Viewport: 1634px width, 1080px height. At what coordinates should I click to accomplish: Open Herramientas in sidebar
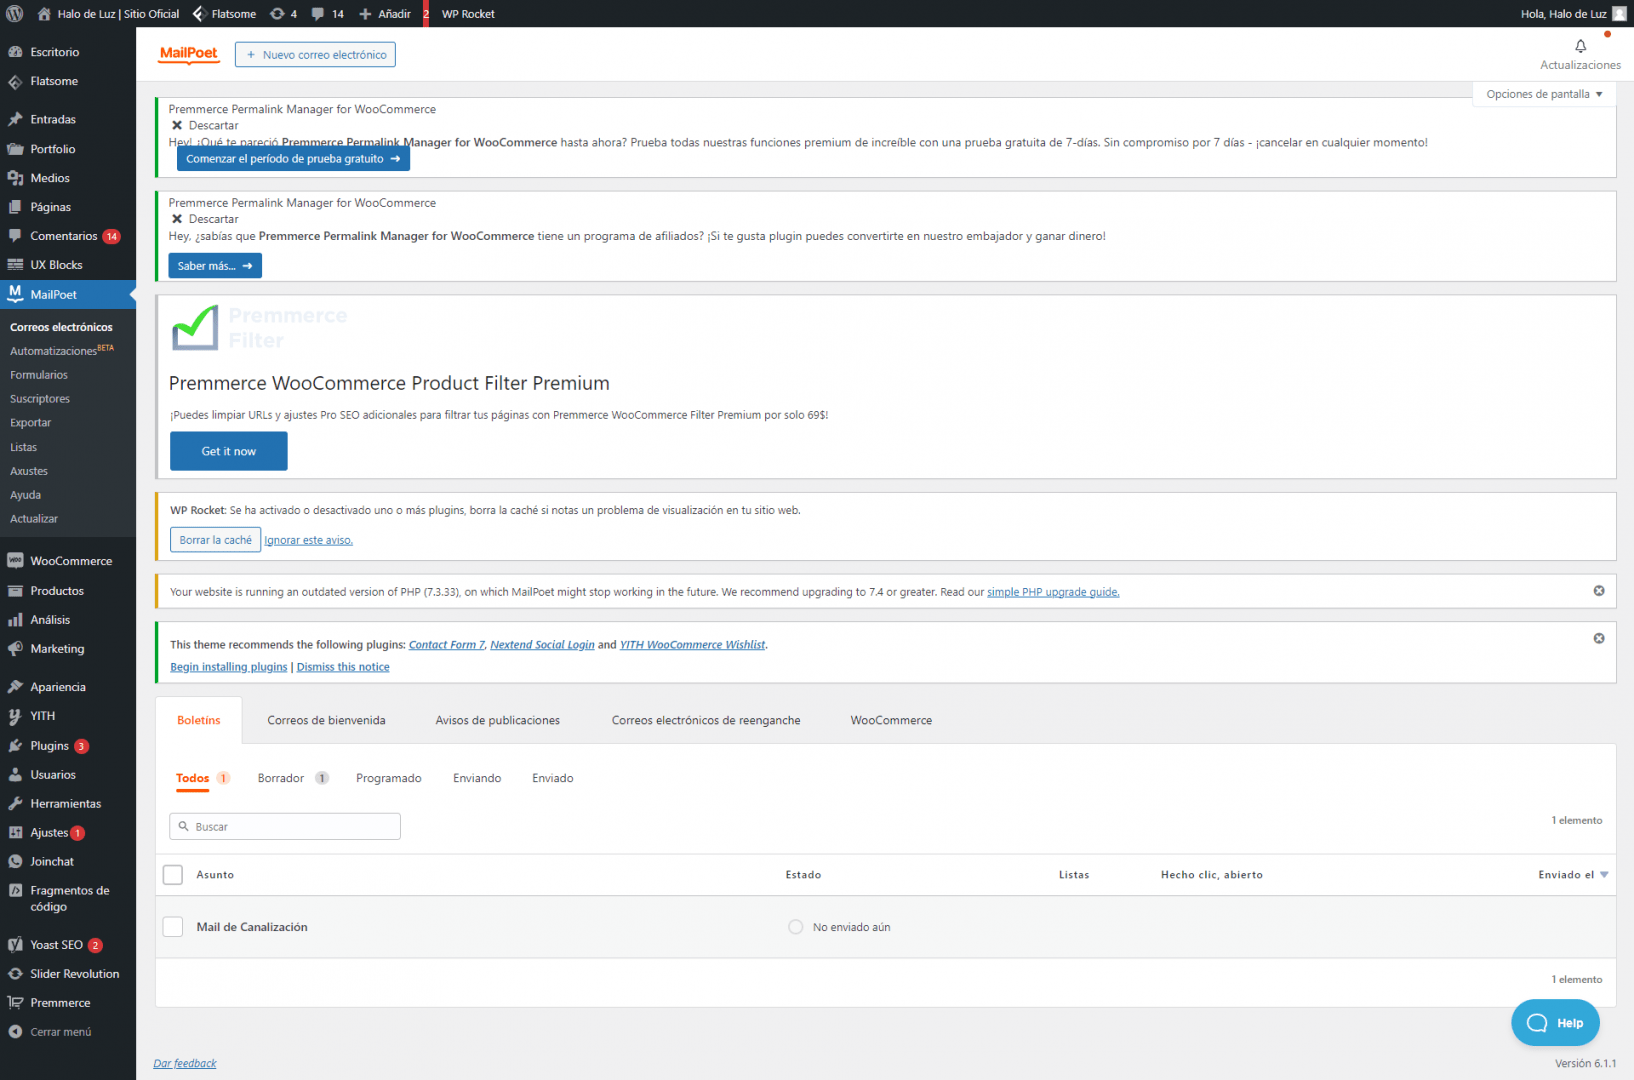[65, 804]
